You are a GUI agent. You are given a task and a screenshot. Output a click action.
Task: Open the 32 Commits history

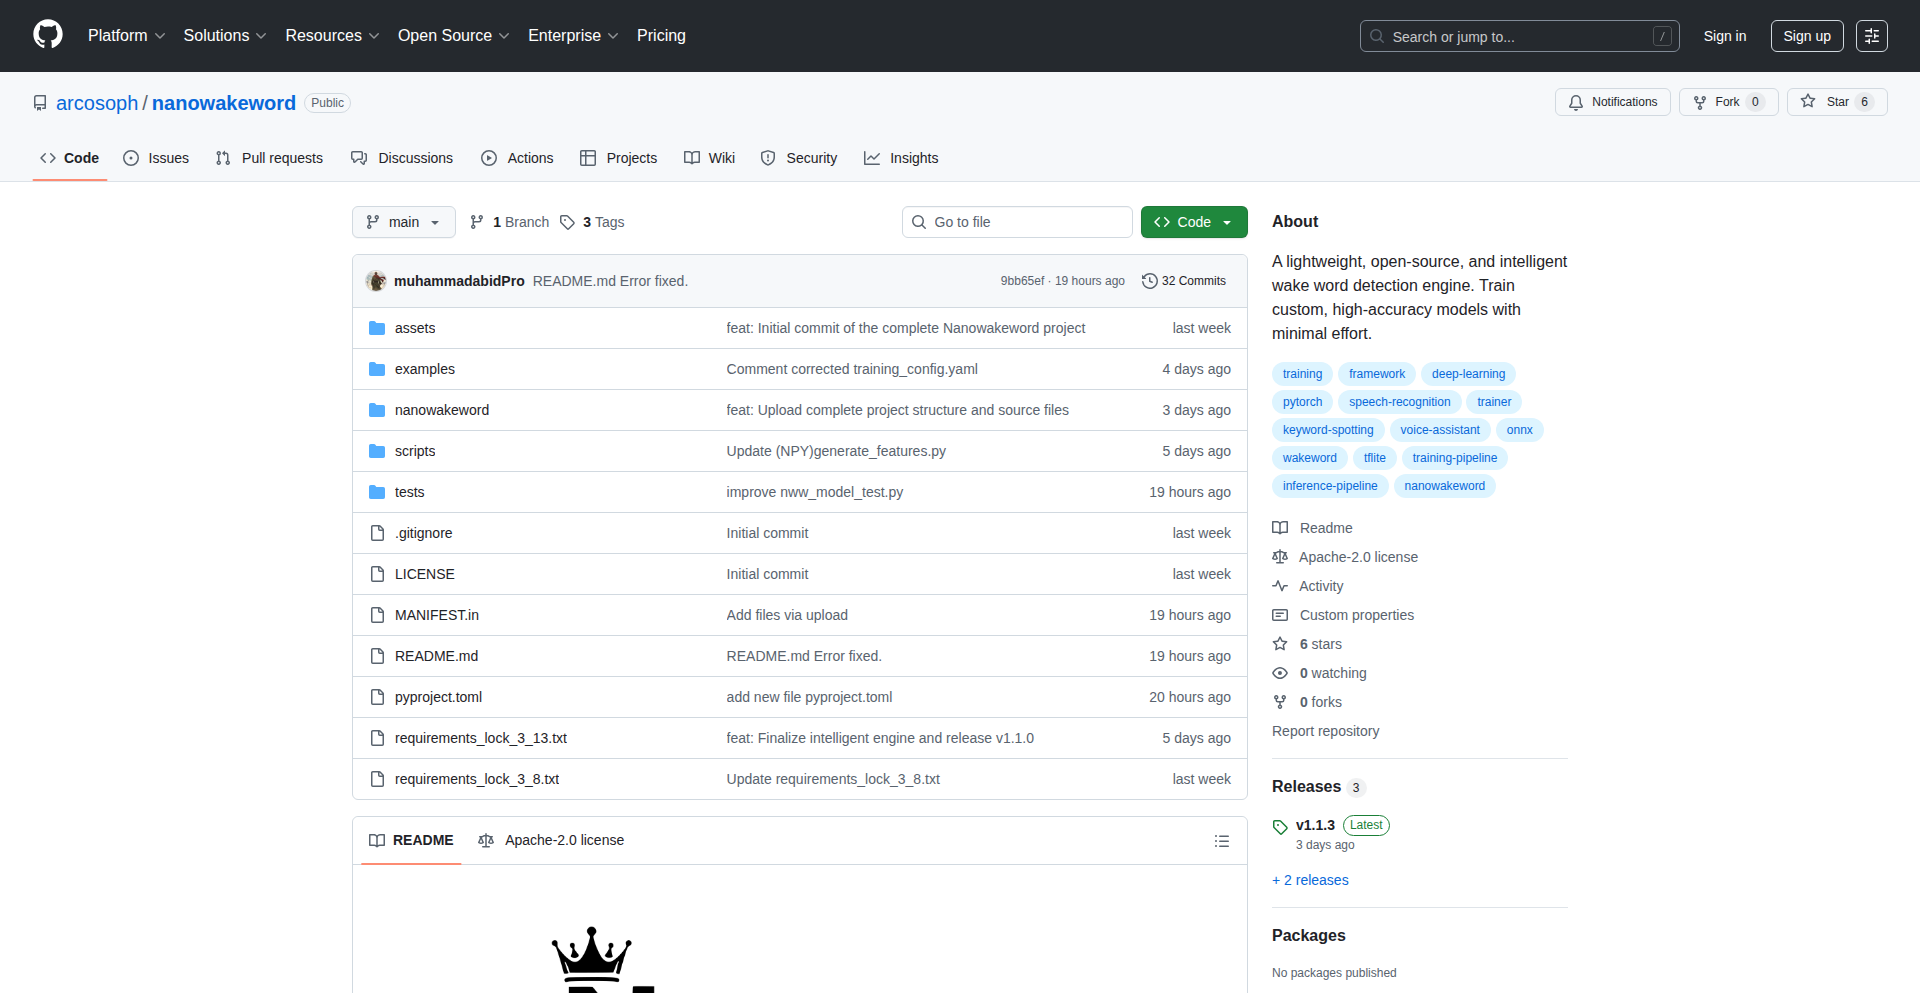1184,281
